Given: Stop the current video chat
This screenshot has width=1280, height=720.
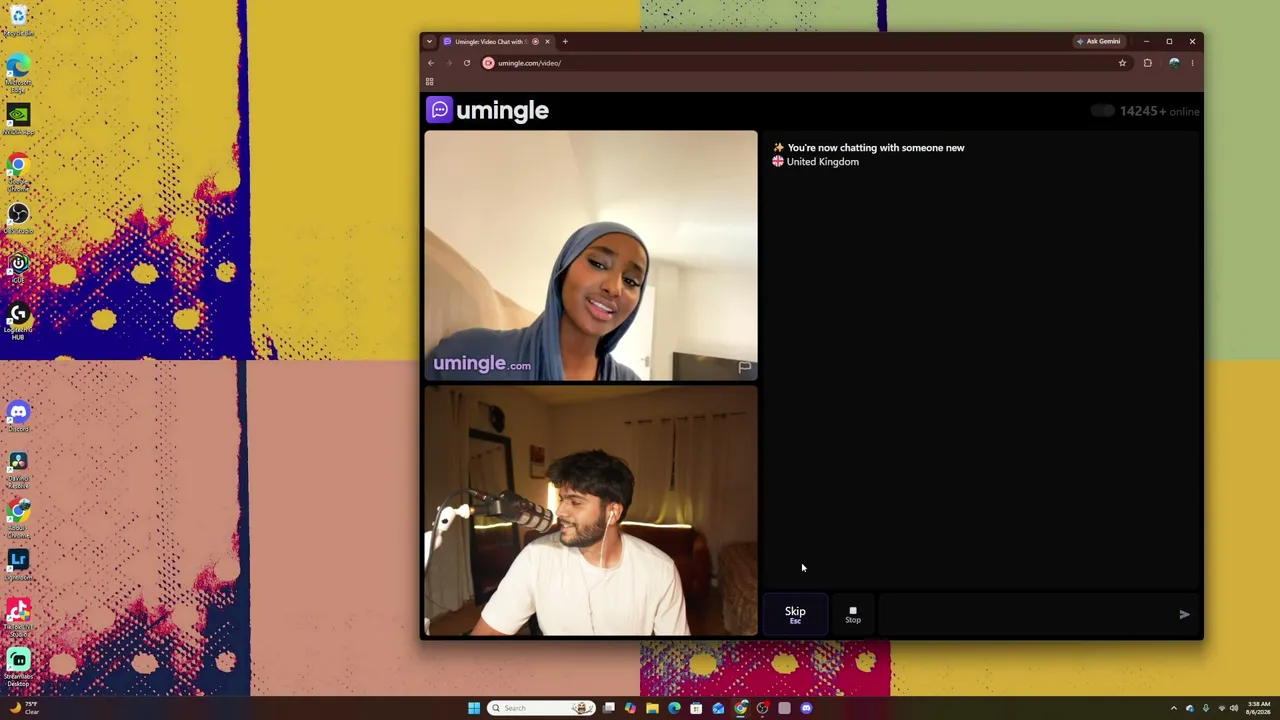Looking at the screenshot, I should pyautogui.click(x=853, y=614).
